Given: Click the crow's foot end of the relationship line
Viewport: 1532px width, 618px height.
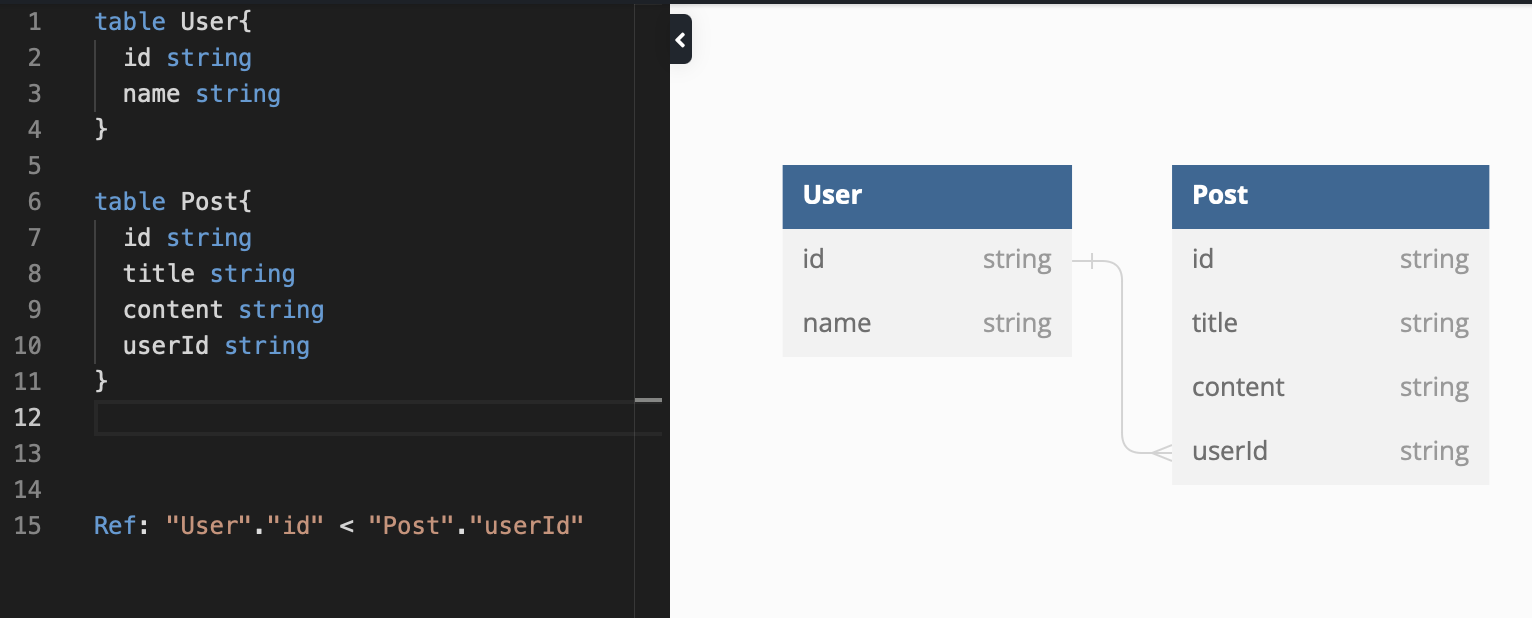Looking at the screenshot, I should 1161,452.
